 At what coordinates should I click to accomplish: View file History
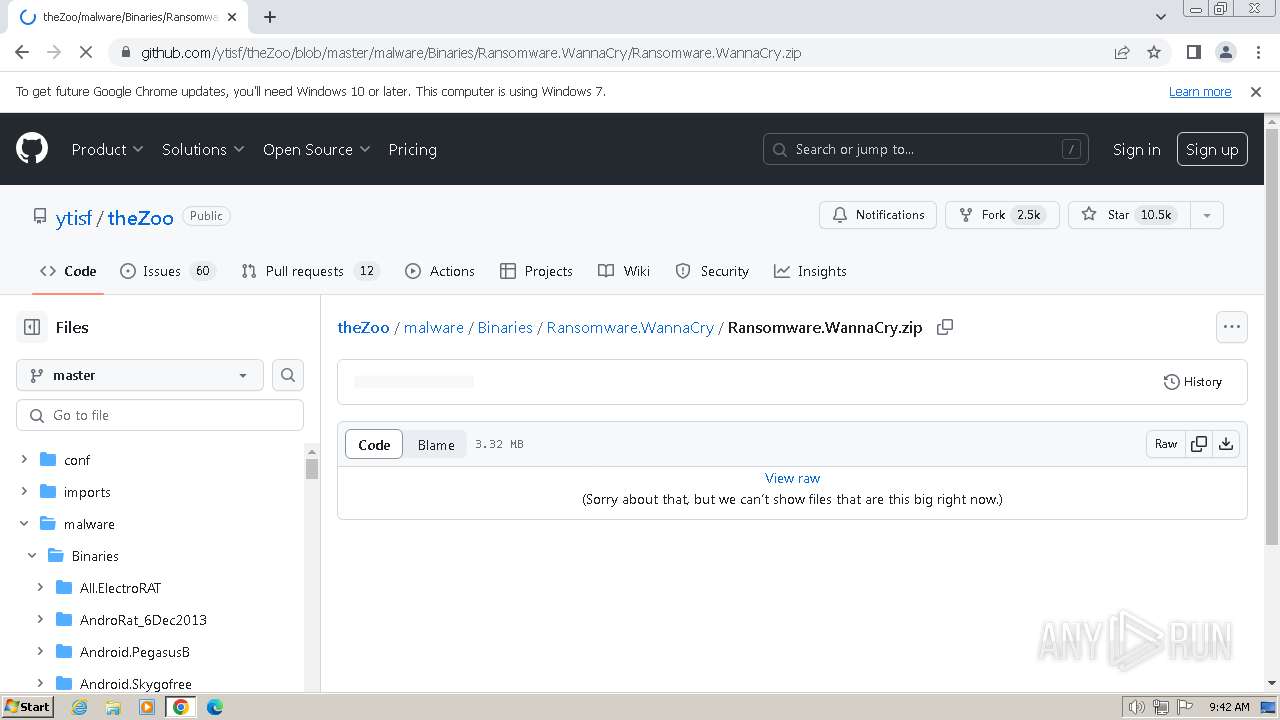click(1193, 382)
